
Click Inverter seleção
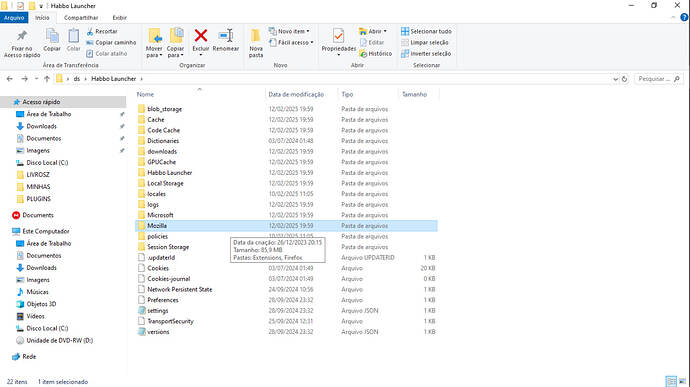click(426, 53)
